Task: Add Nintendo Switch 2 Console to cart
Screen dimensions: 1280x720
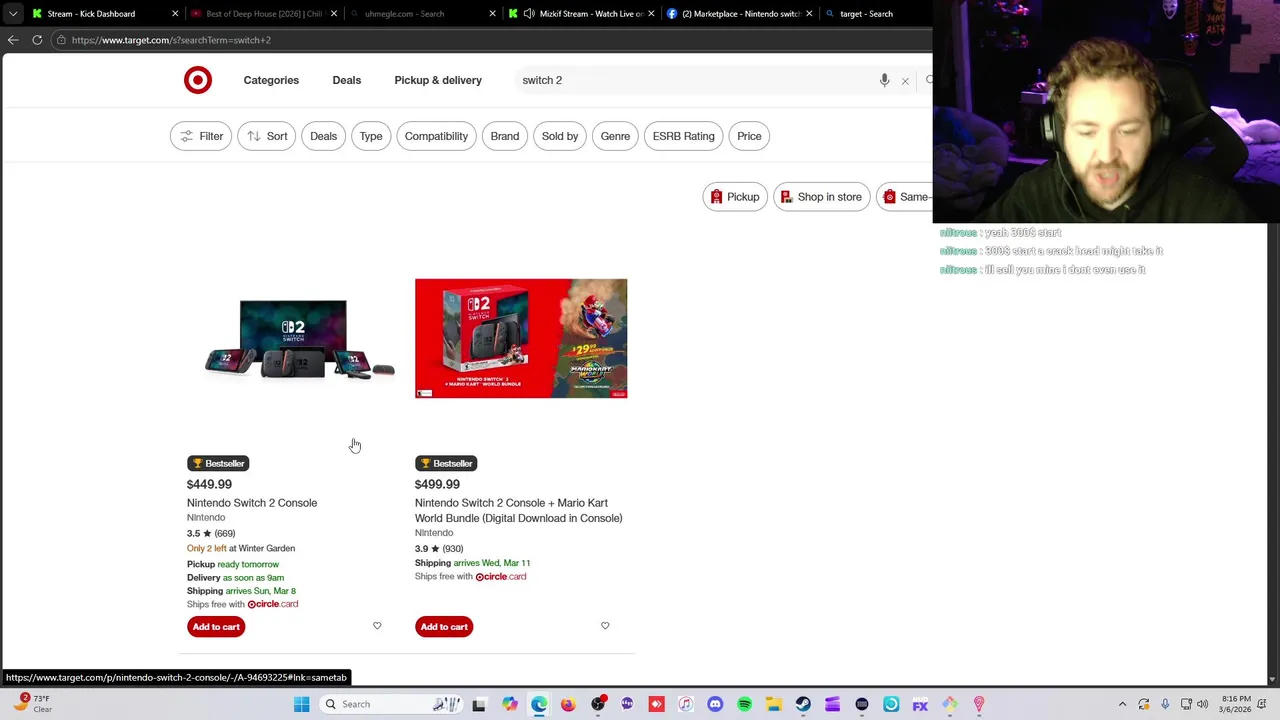Action: (x=216, y=627)
